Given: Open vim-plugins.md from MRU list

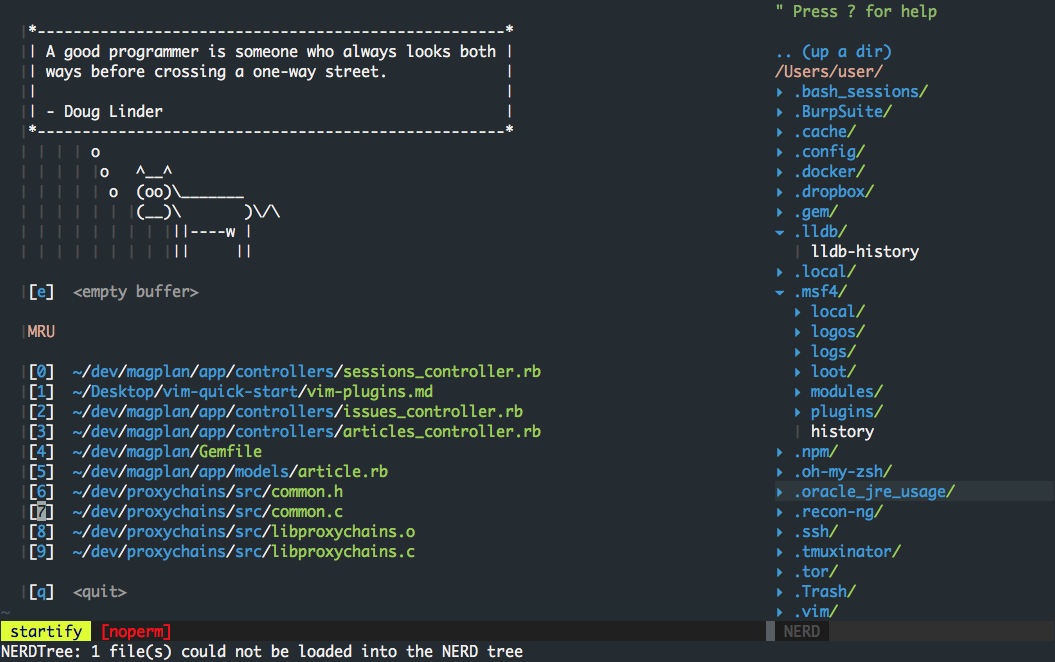Looking at the screenshot, I should pyautogui.click(x=253, y=392).
